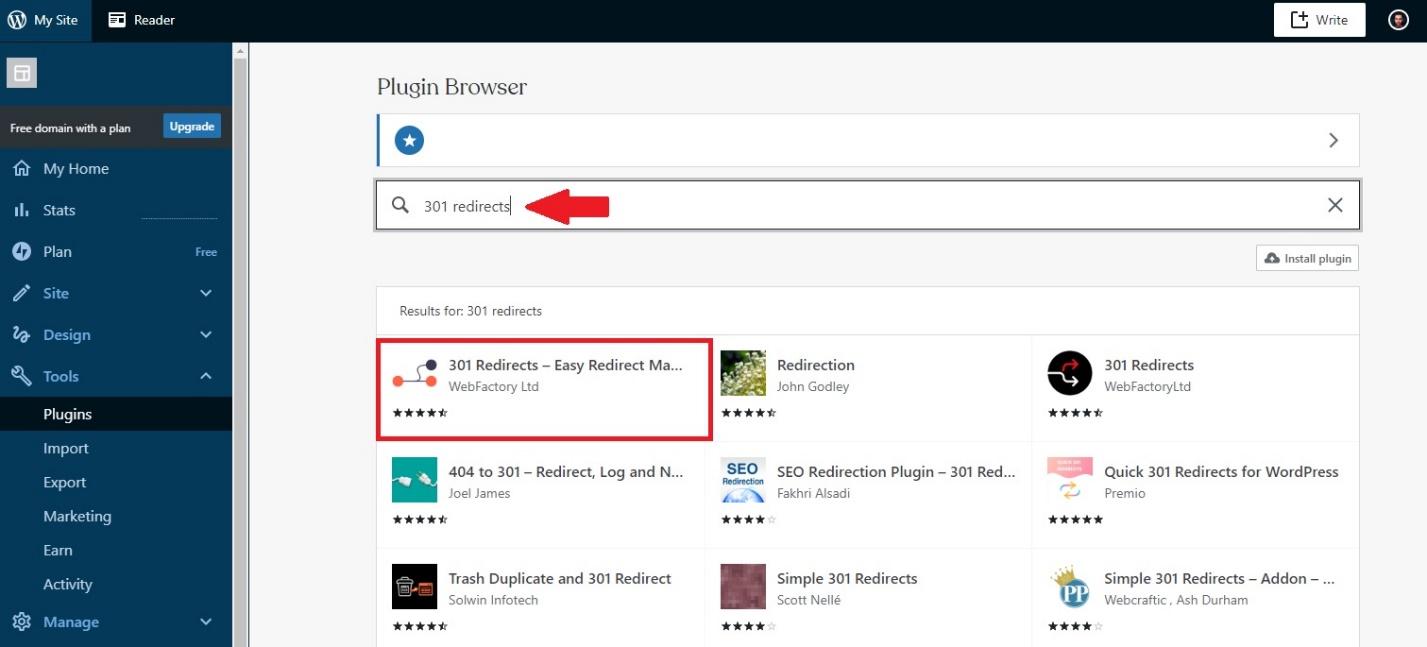Viewport: 1427px width, 647px height.
Task: Open 404 to 301 plugin
Action: pyautogui.click(x=541, y=495)
